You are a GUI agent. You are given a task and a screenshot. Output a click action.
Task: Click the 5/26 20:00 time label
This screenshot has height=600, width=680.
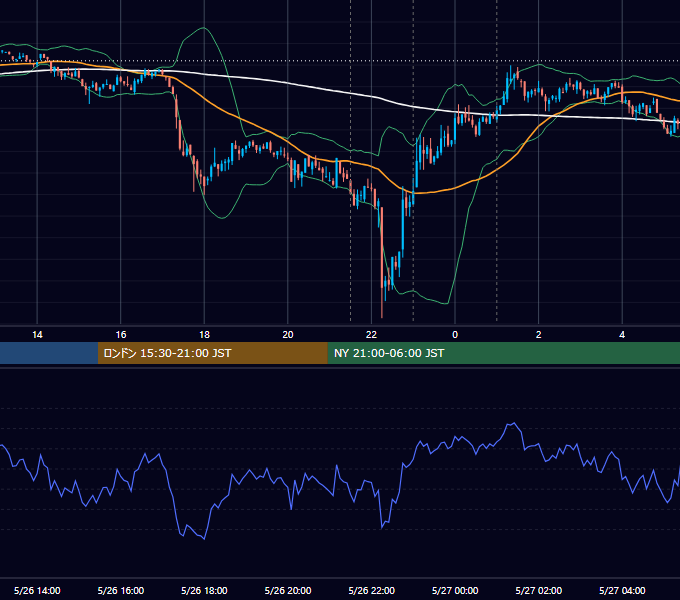(x=288, y=590)
